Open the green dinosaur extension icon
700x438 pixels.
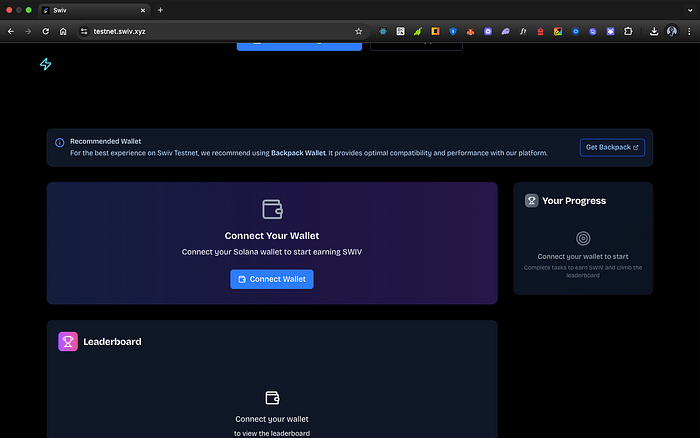point(418,31)
